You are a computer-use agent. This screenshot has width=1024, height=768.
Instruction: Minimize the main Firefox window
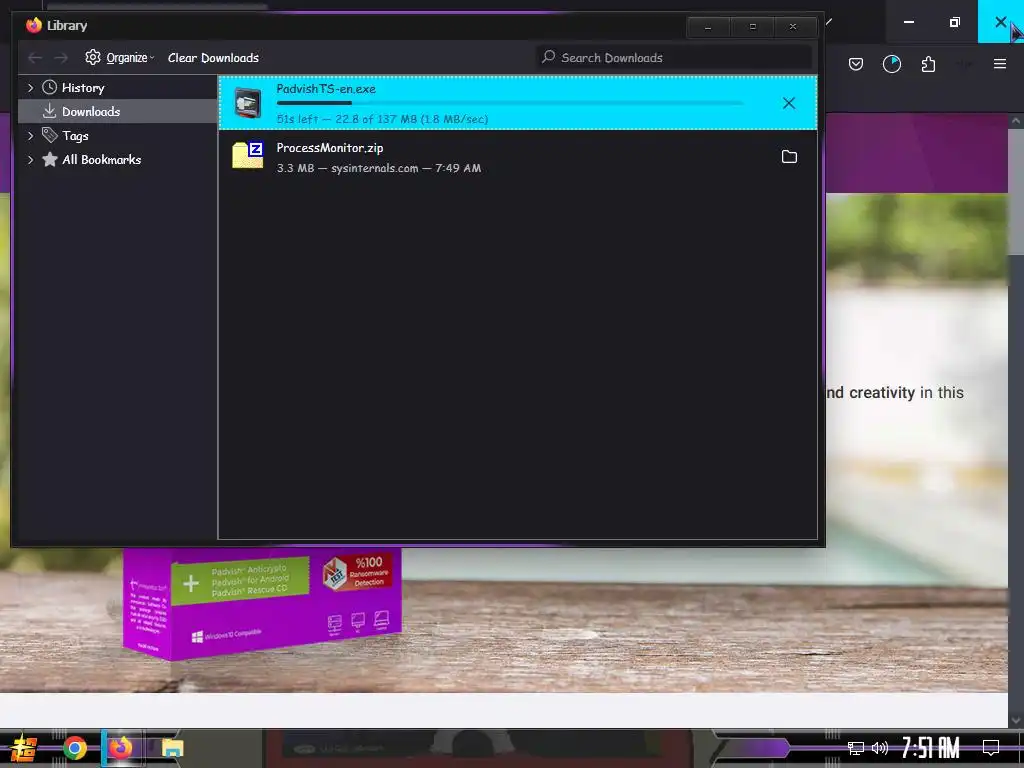click(x=908, y=22)
